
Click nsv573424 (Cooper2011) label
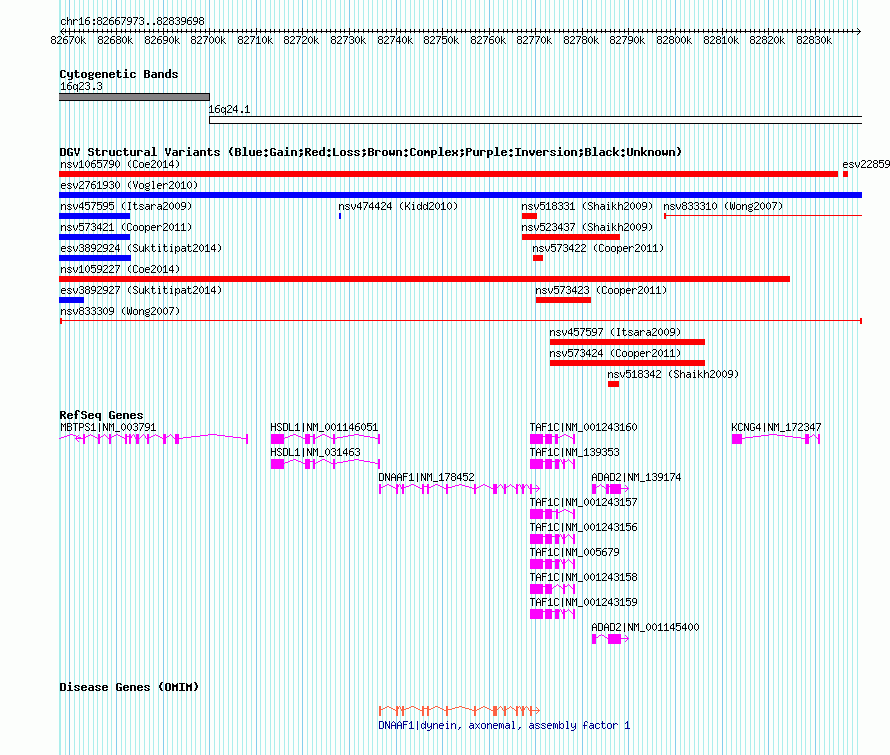click(615, 353)
